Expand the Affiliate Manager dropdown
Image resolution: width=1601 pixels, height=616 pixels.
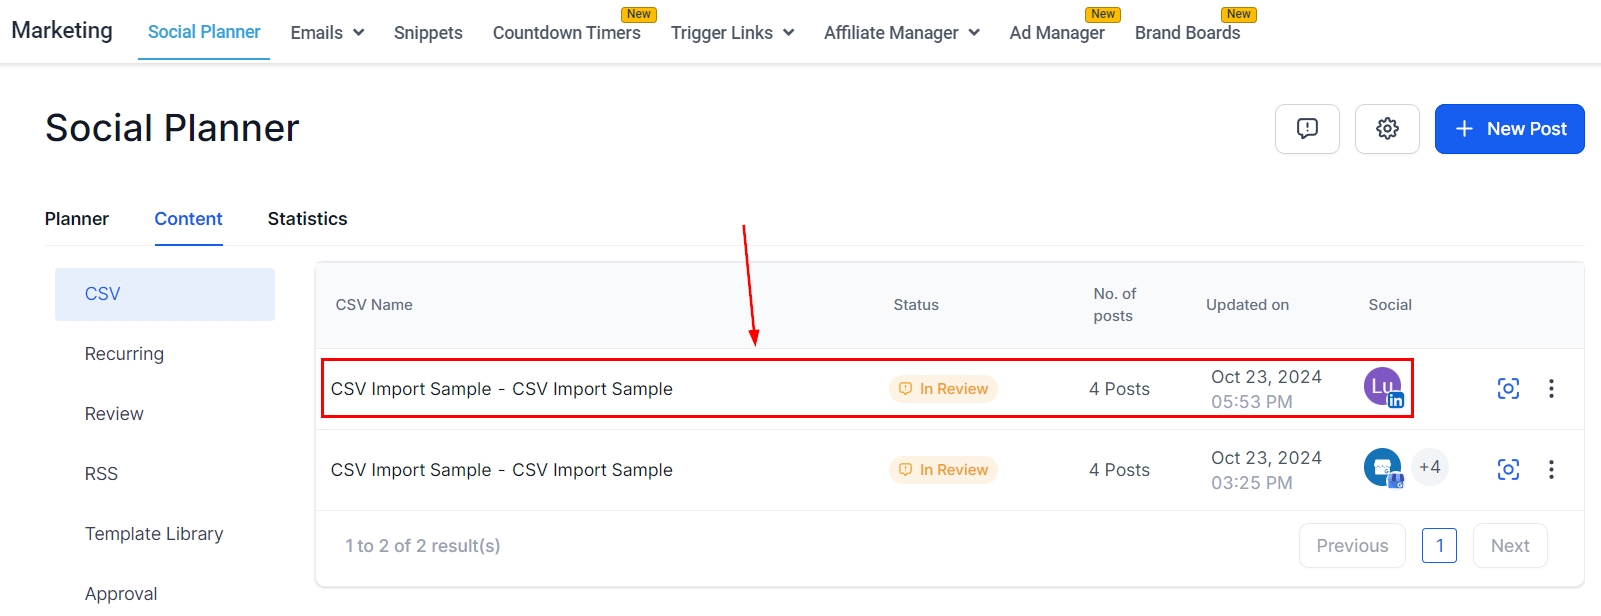point(901,33)
